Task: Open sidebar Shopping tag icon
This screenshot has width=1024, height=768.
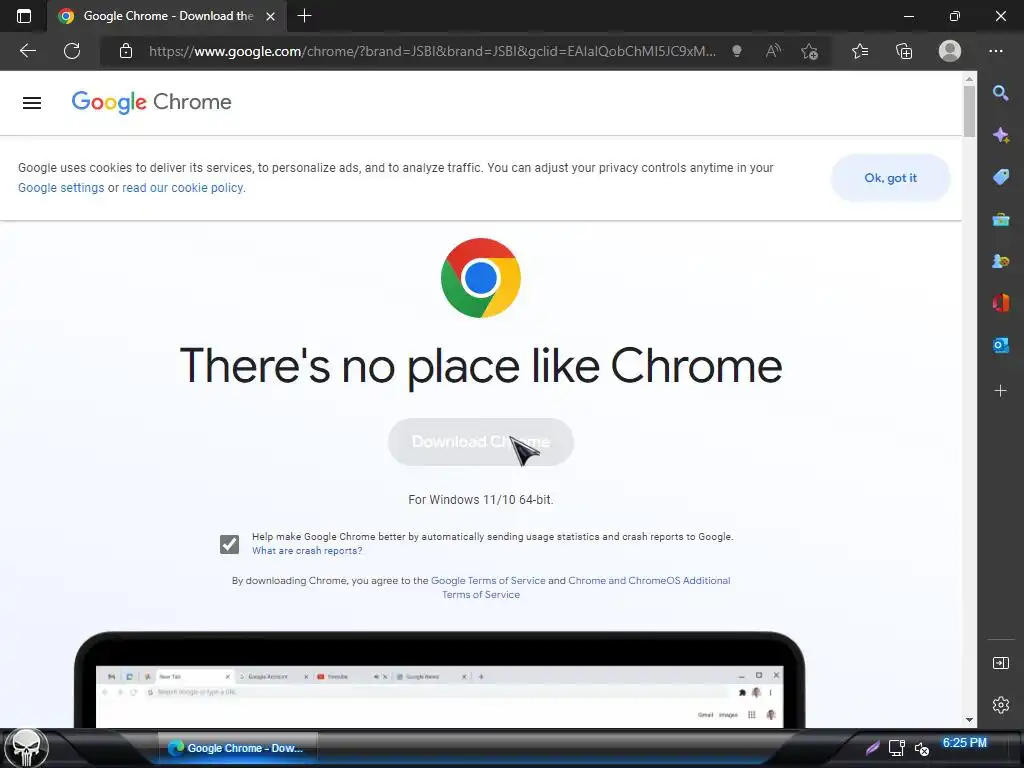Action: click(x=1000, y=177)
